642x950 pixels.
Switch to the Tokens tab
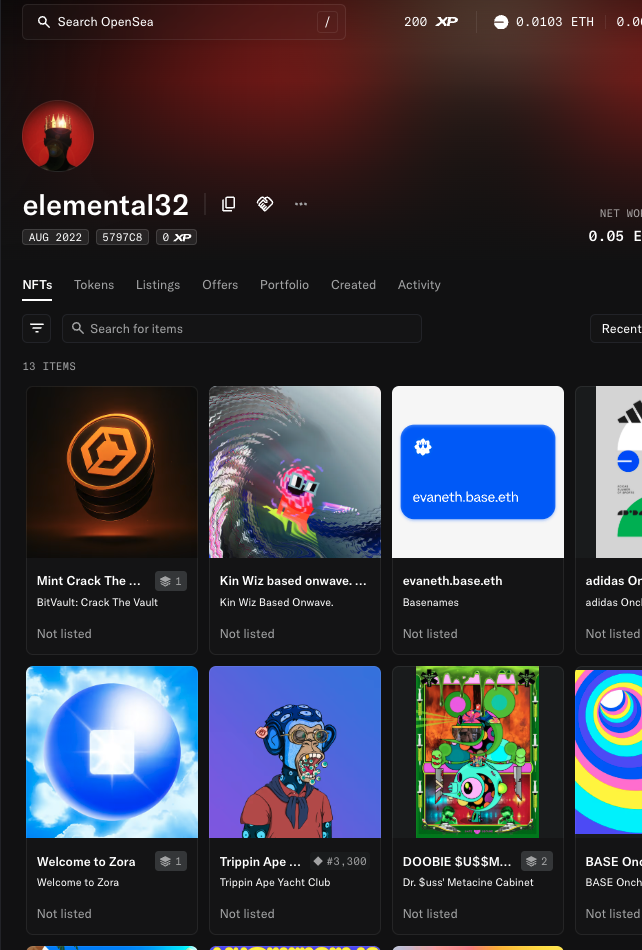(94, 285)
